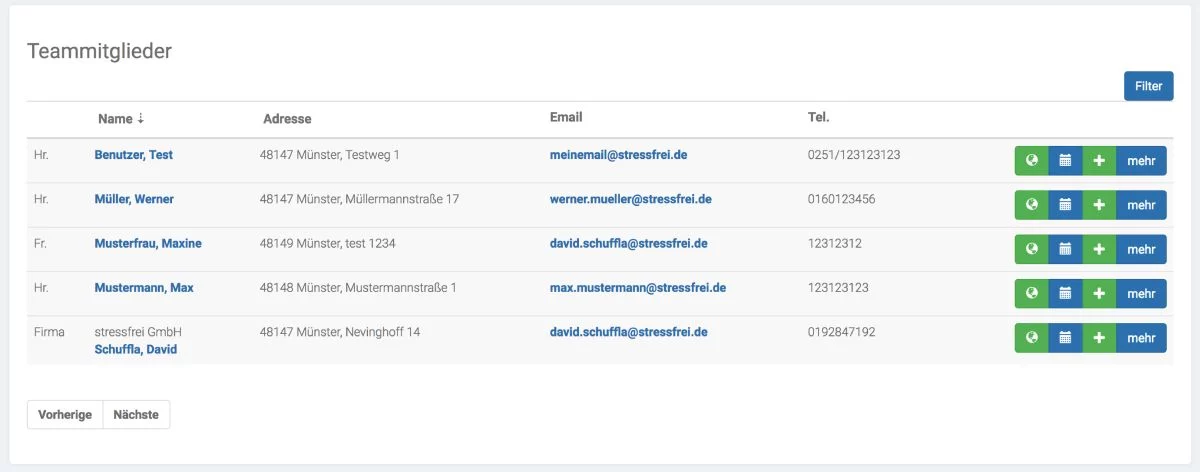Select address '48148 Münster, Mustermannstraße 1'
Screen dimensions: 1200x472
pos(358,287)
